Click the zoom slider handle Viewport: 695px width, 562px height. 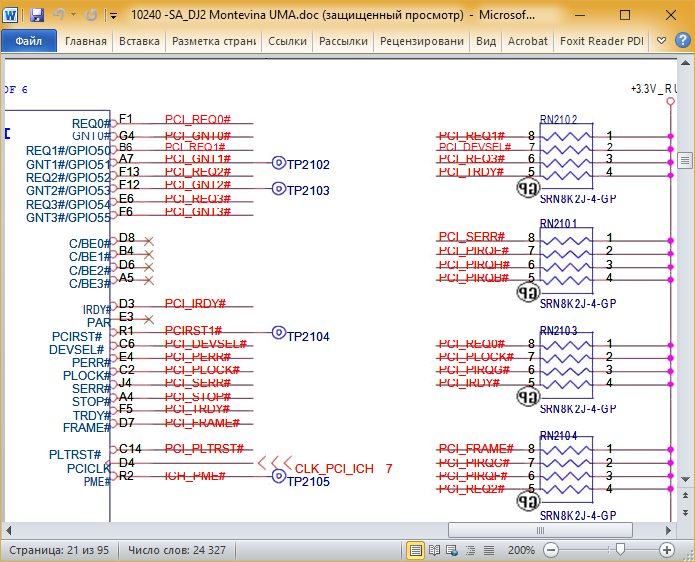click(621, 550)
